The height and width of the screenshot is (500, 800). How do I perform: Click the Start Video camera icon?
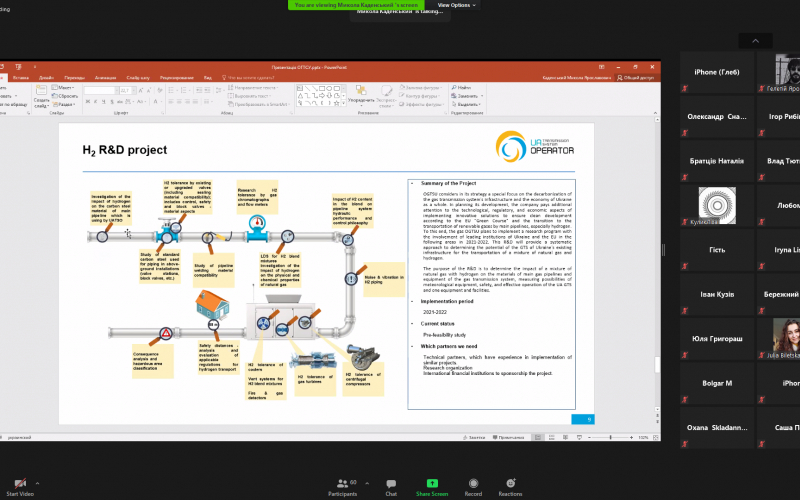(x=19, y=484)
